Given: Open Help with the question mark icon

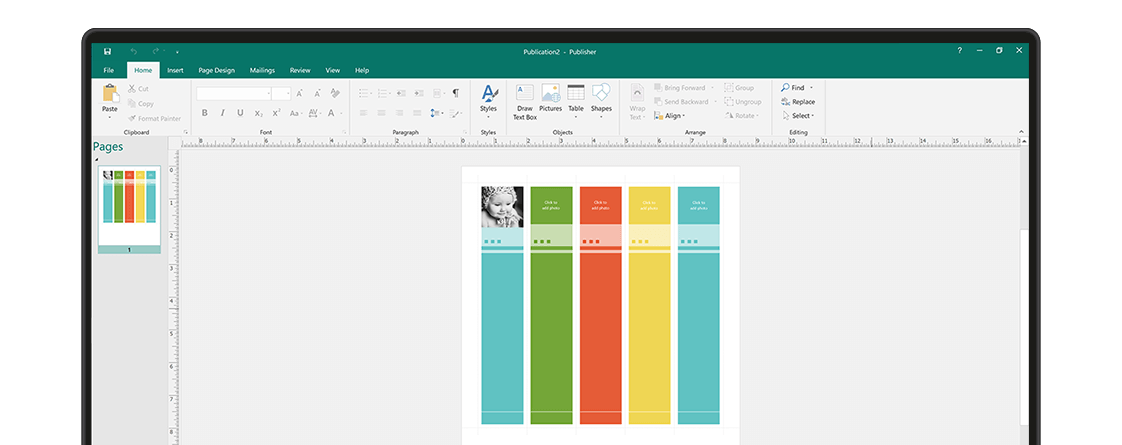Looking at the screenshot, I should [960, 51].
